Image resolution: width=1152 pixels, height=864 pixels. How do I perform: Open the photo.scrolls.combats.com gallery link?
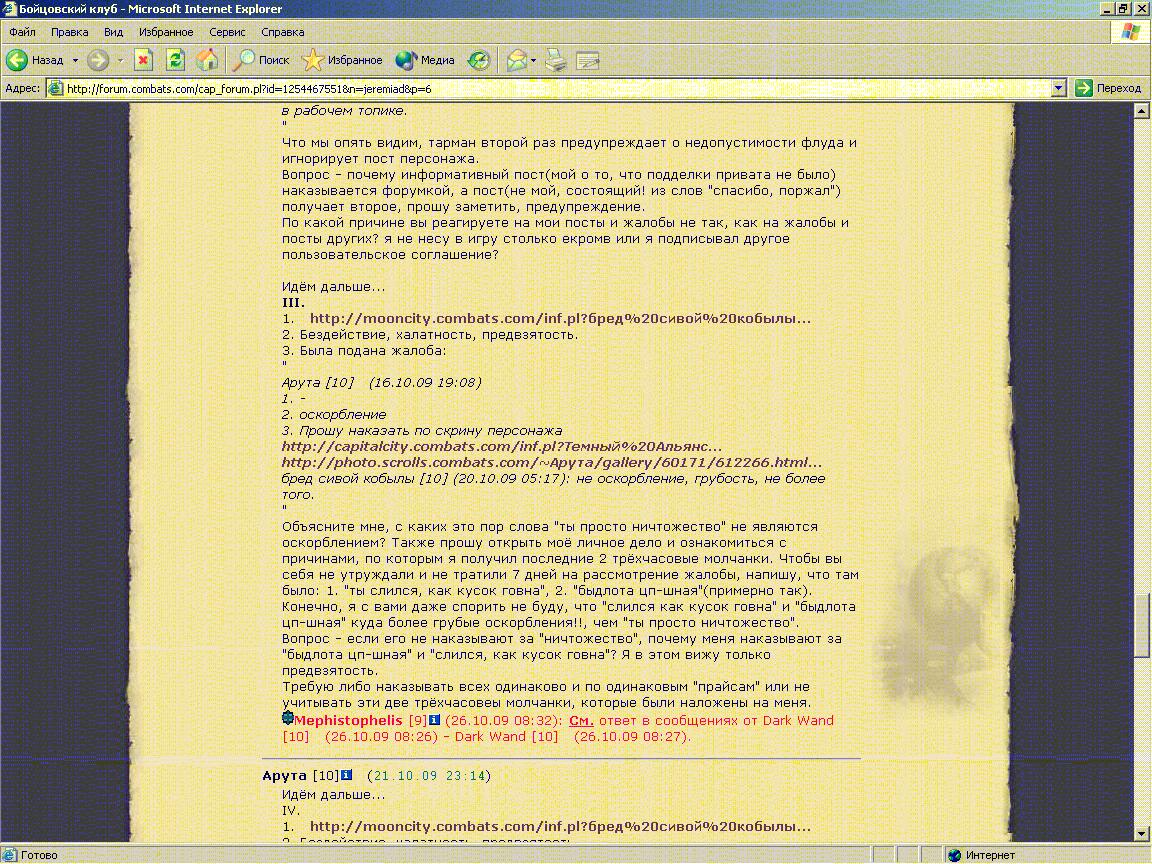[552, 463]
